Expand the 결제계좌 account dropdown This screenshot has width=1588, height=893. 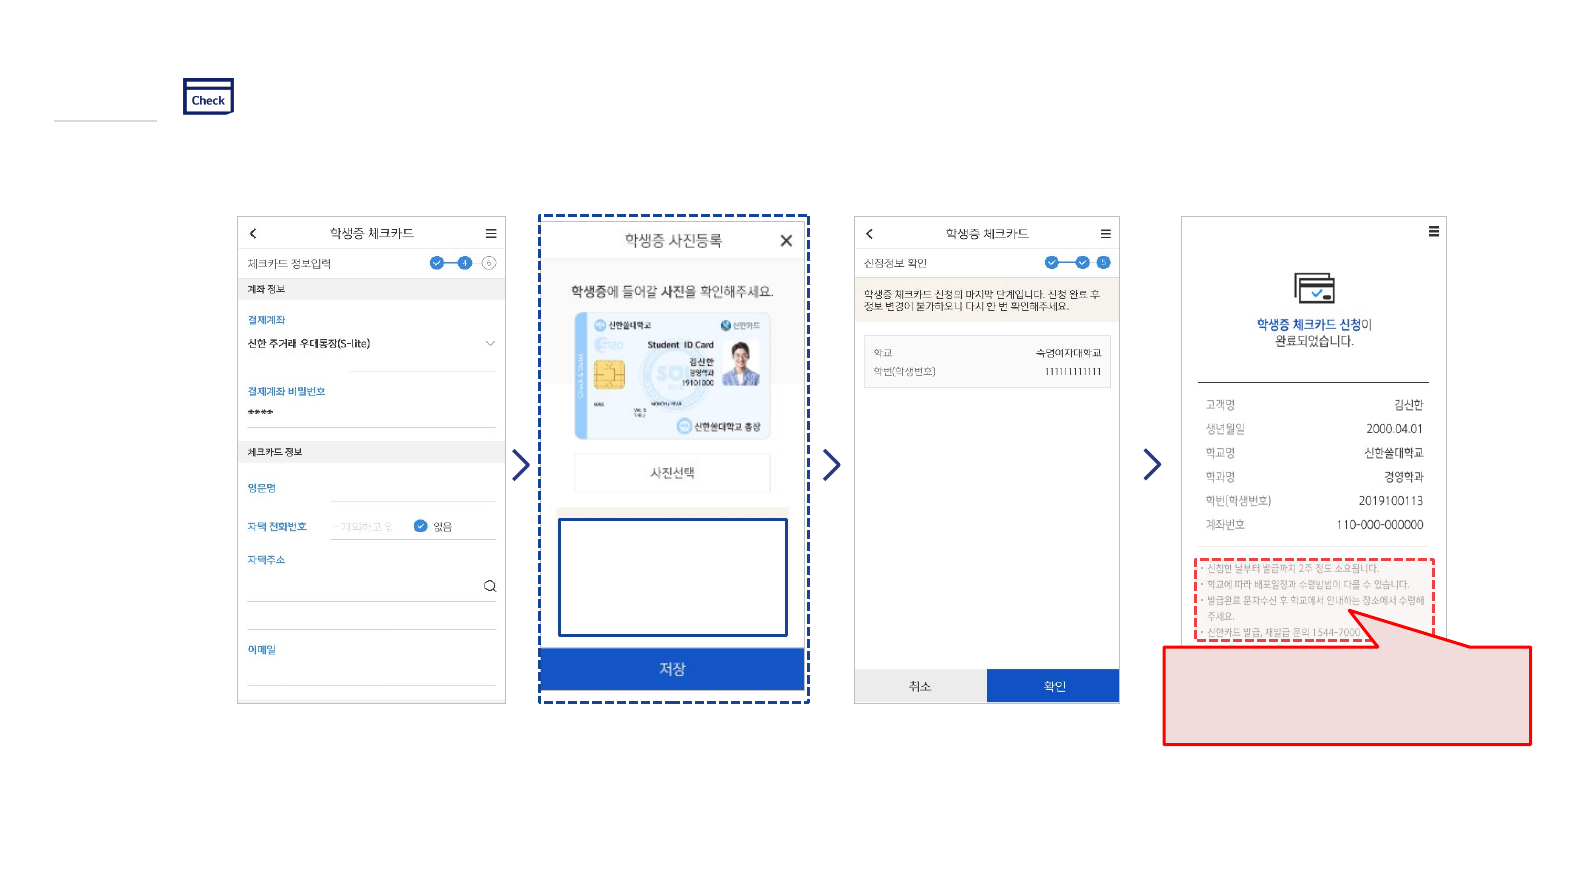pos(490,343)
